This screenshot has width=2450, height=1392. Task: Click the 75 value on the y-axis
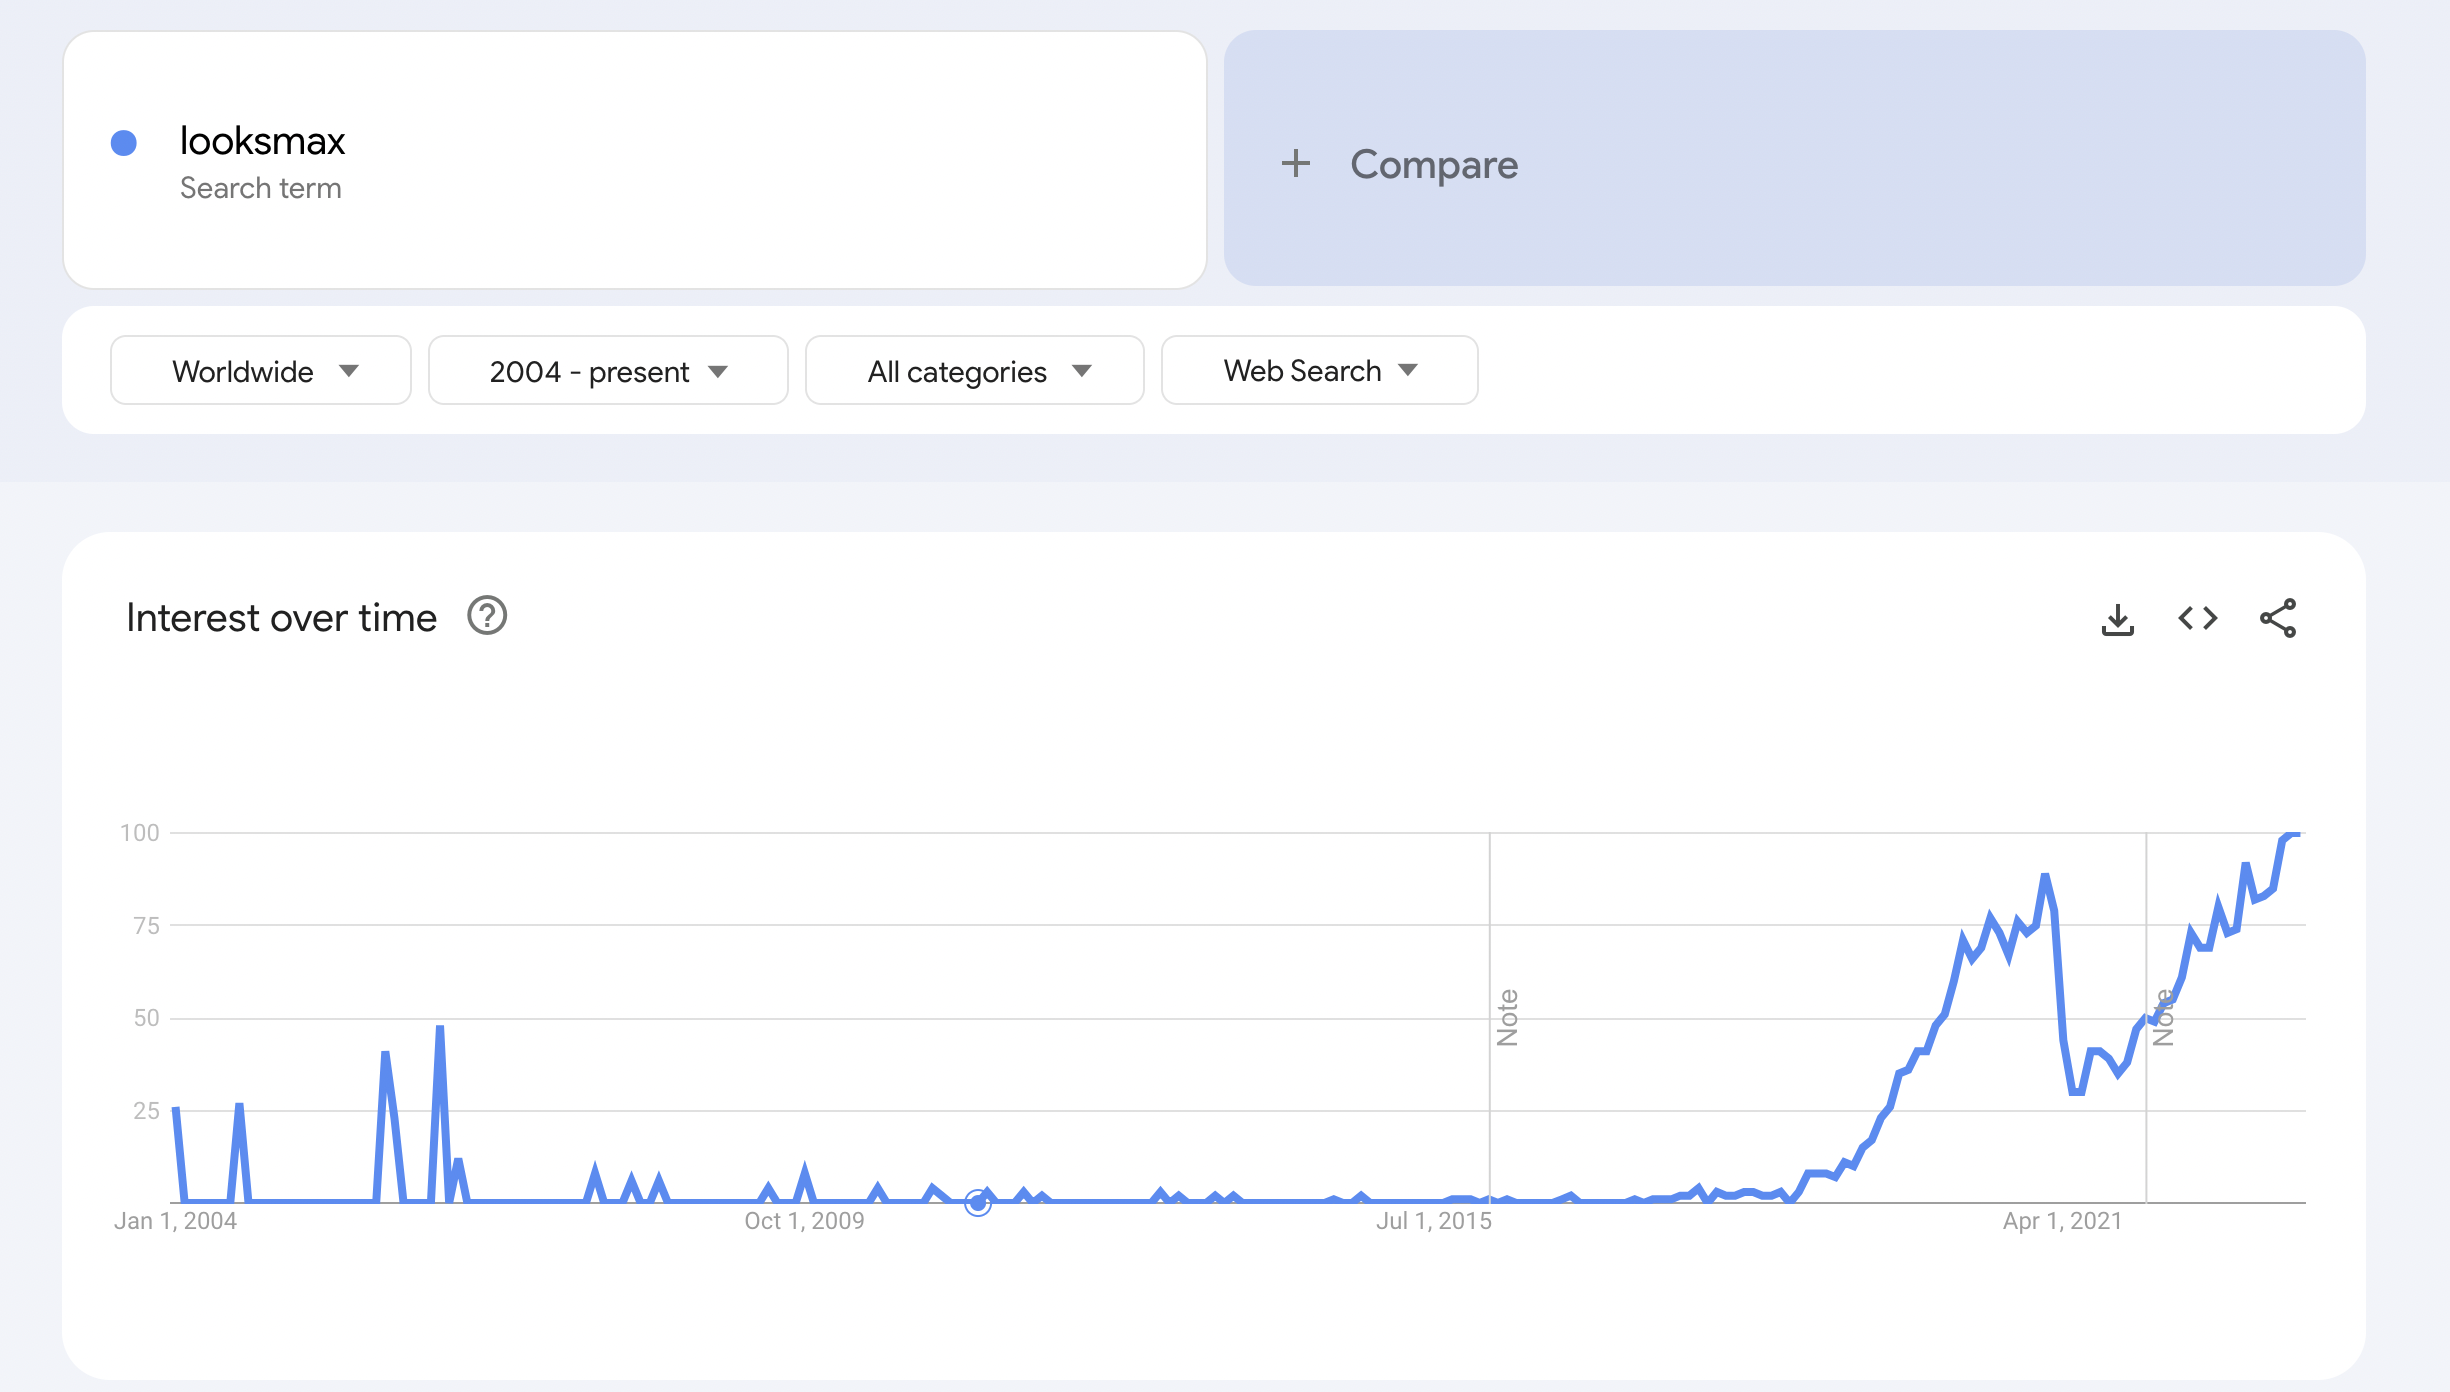pos(146,926)
